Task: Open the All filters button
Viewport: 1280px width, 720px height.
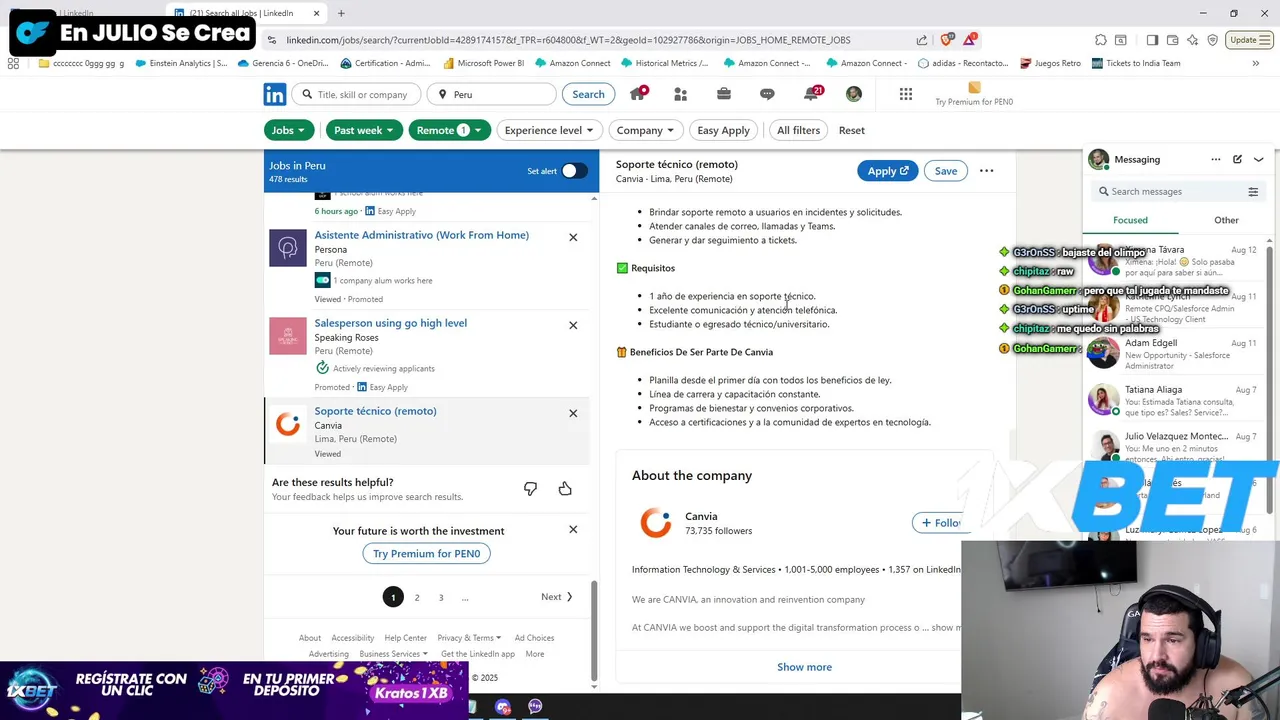Action: tap(798, 130)
